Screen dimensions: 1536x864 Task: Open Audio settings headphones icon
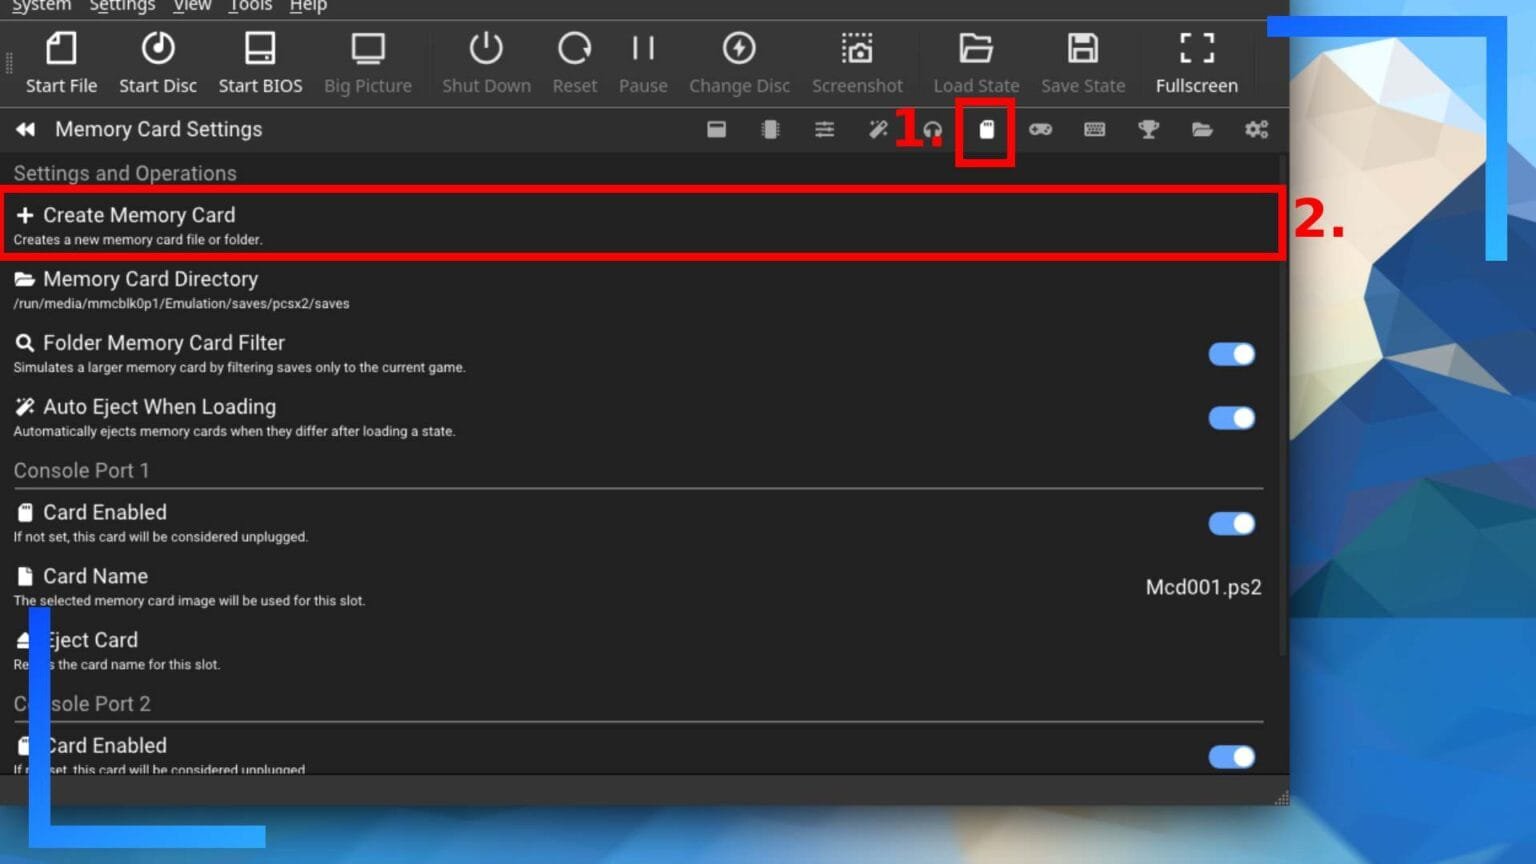pos(933,129)
